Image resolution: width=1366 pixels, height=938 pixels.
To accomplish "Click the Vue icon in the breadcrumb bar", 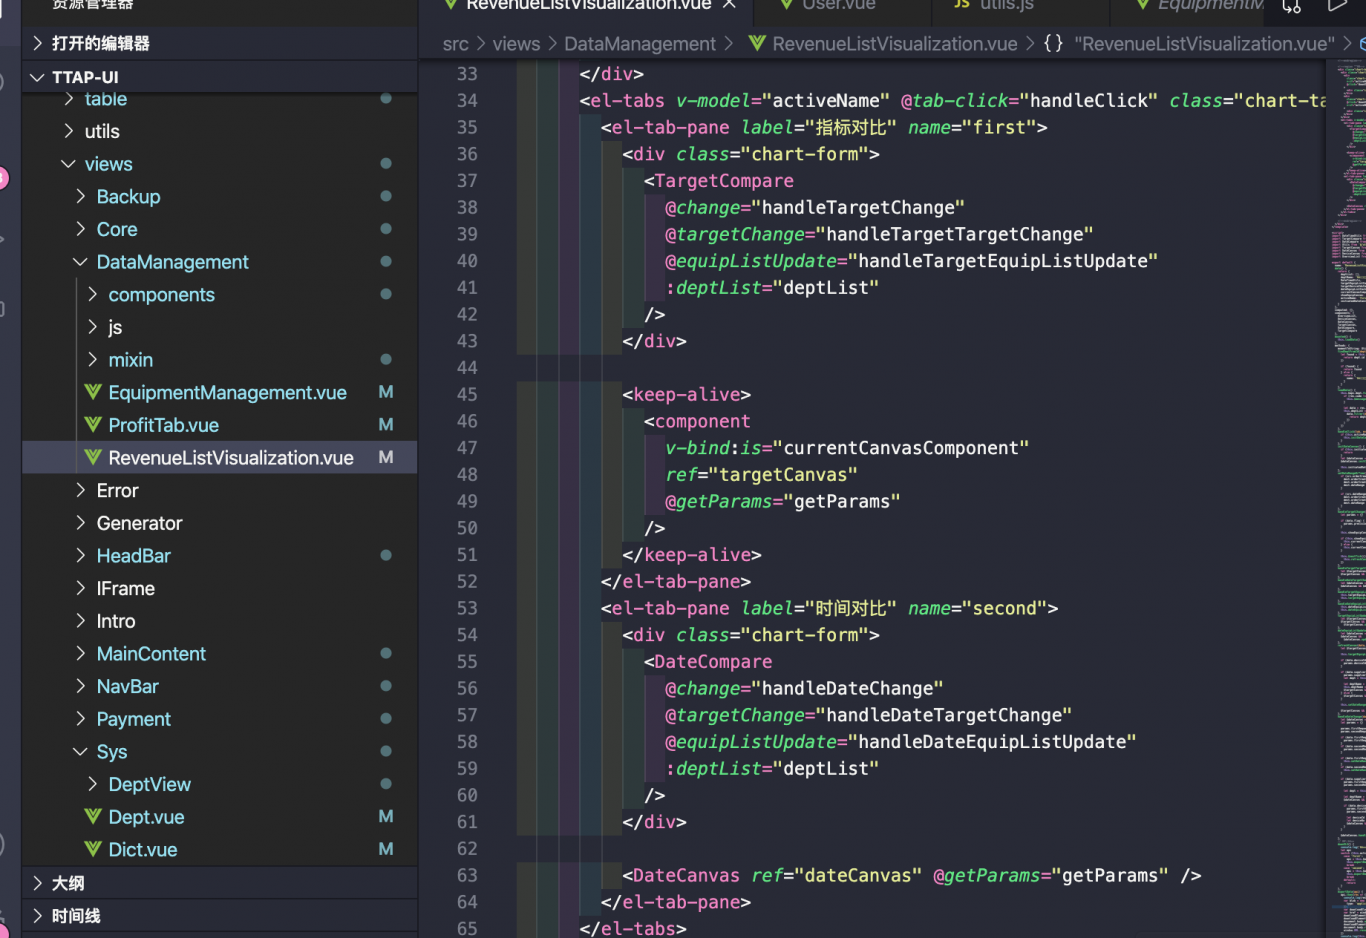I will [x=757, y=43].
